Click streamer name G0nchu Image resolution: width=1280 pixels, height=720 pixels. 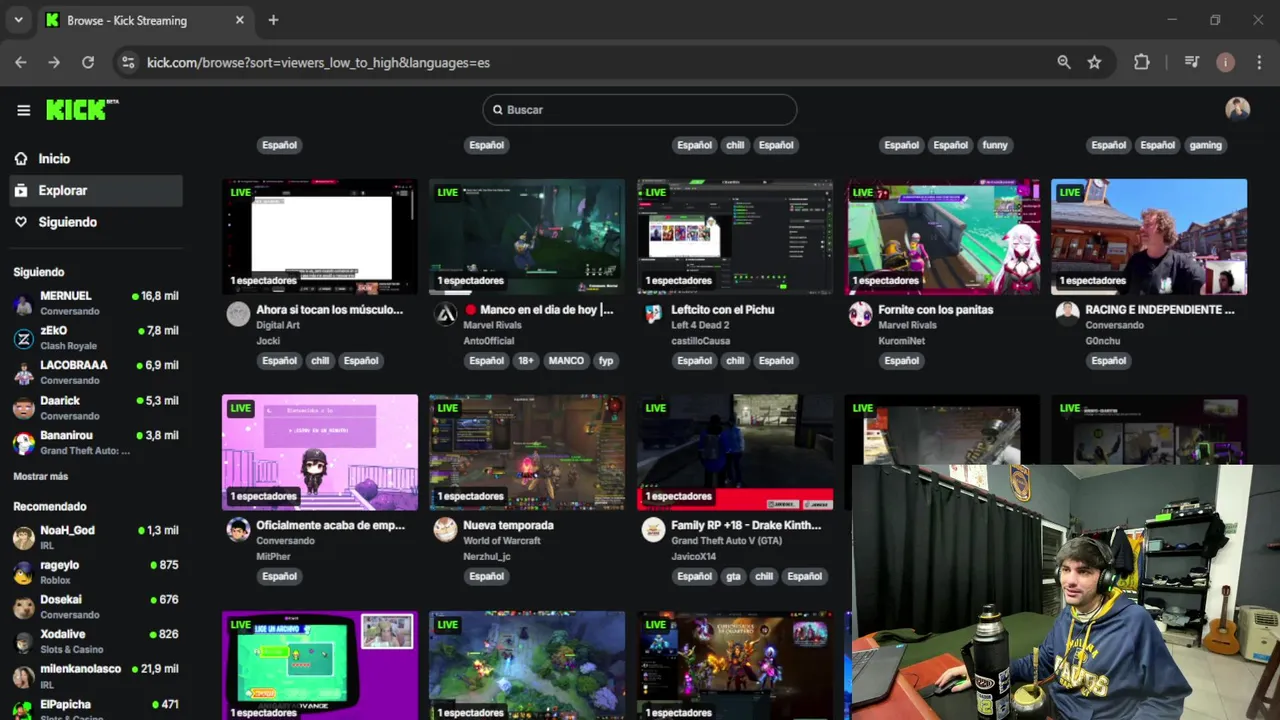(x=1102, y=341)
